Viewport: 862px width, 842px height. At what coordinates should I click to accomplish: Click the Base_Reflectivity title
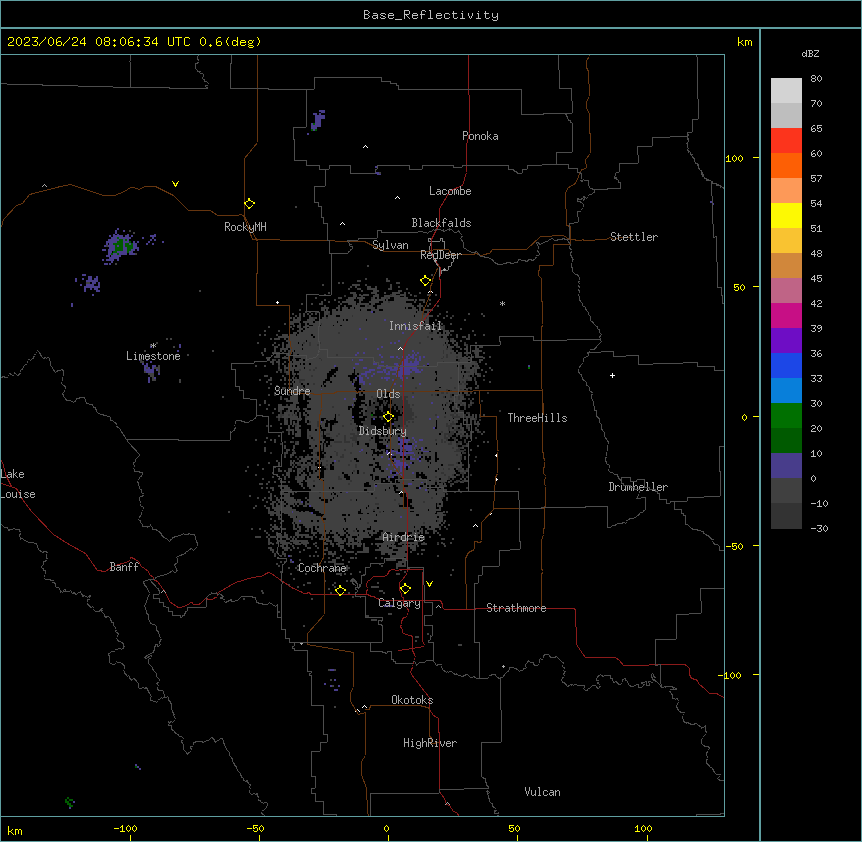coord(431,15)
